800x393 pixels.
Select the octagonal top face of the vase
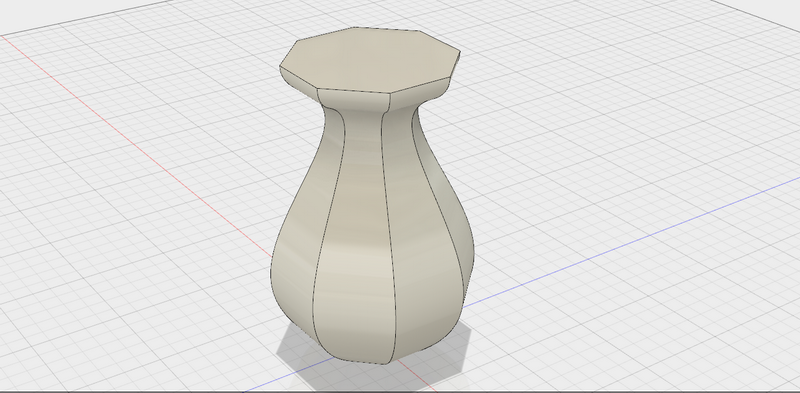coord(369,59)
